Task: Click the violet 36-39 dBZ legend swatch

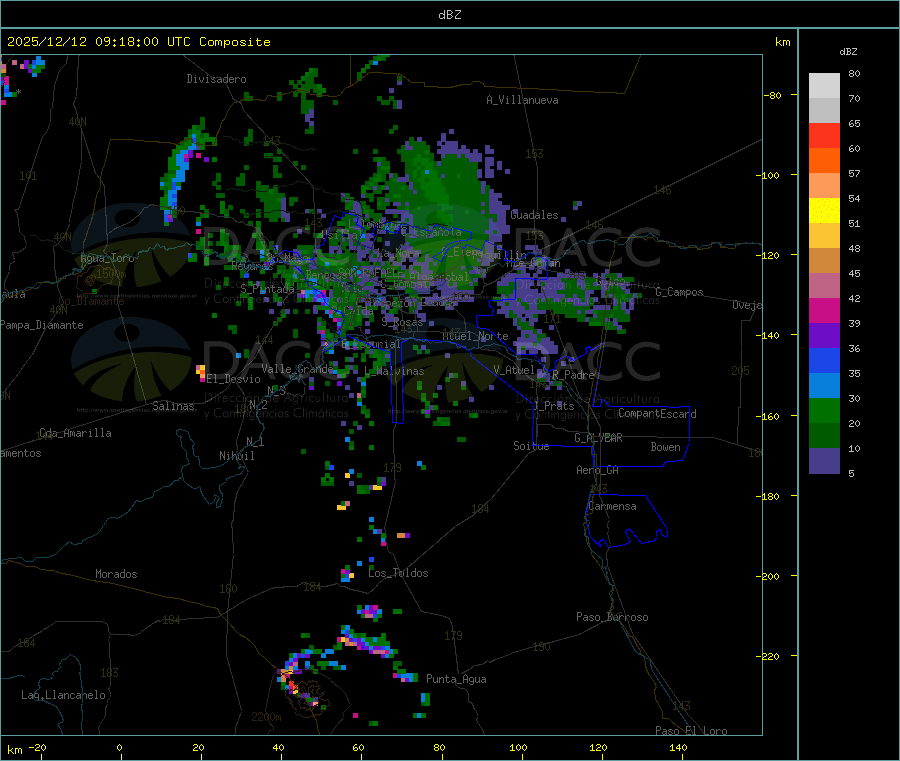Action: (x=824, y=336)
